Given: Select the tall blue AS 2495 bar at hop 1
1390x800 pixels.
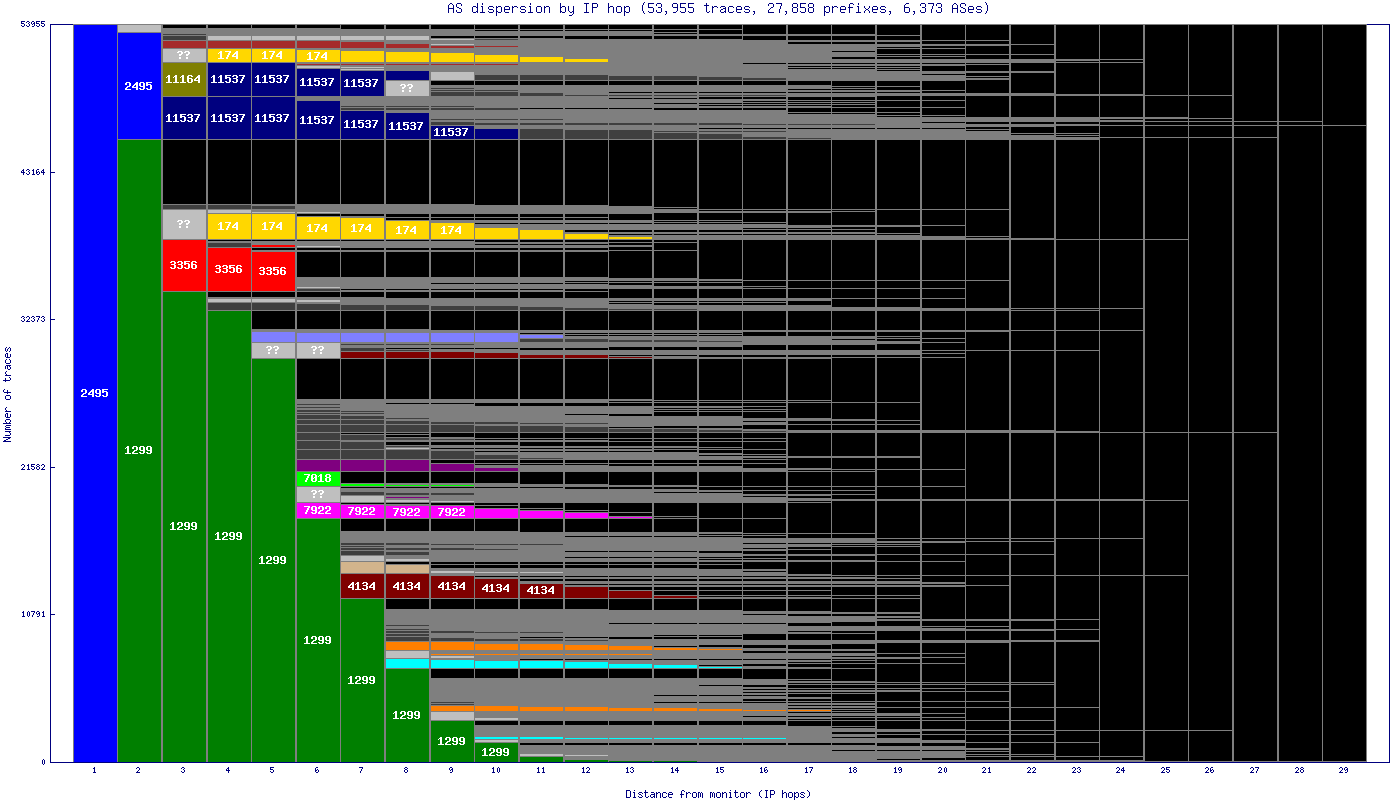Looking at the screenshot, I should pyautogui.click(x=95, y=393).
